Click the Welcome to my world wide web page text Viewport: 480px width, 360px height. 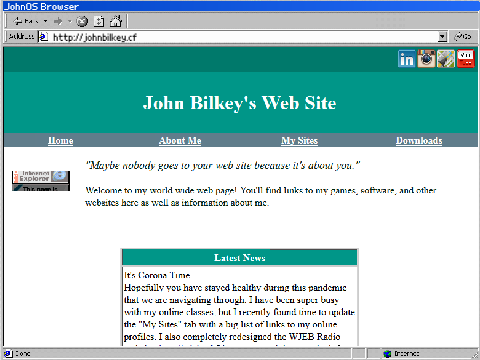261,196
